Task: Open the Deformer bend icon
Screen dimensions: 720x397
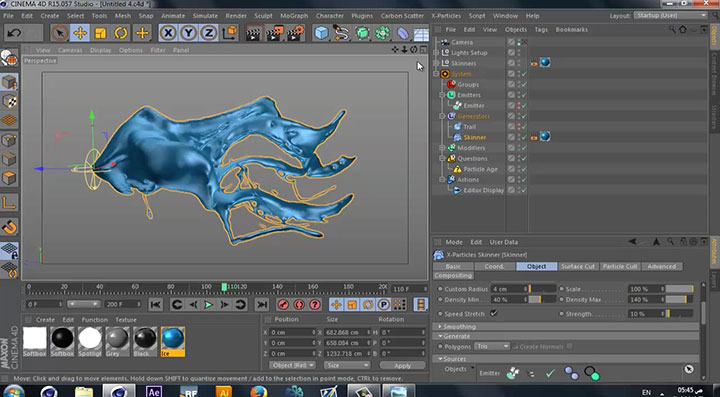Action: (402, 33)
